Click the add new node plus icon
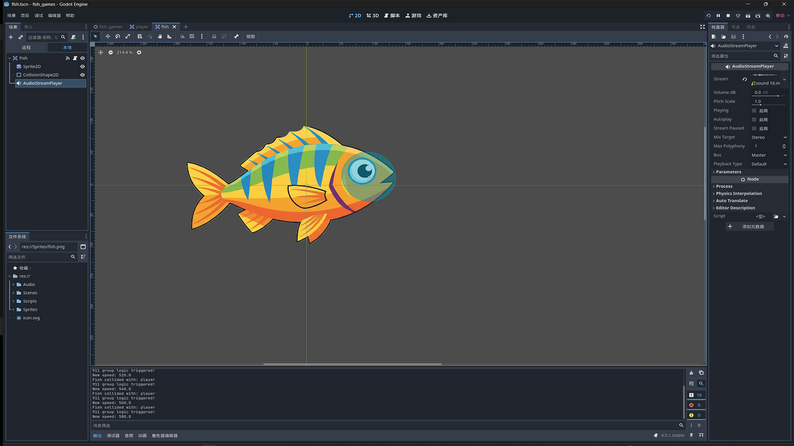The image size is (794, 446). click(x=11, y=37)
